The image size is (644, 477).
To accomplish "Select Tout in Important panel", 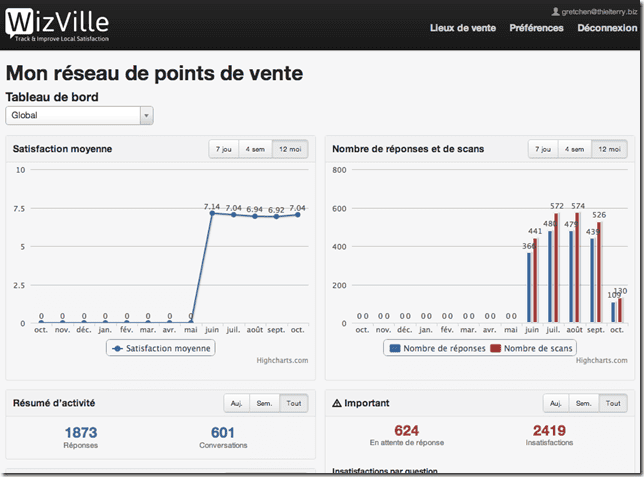I will tap(613, 403).
